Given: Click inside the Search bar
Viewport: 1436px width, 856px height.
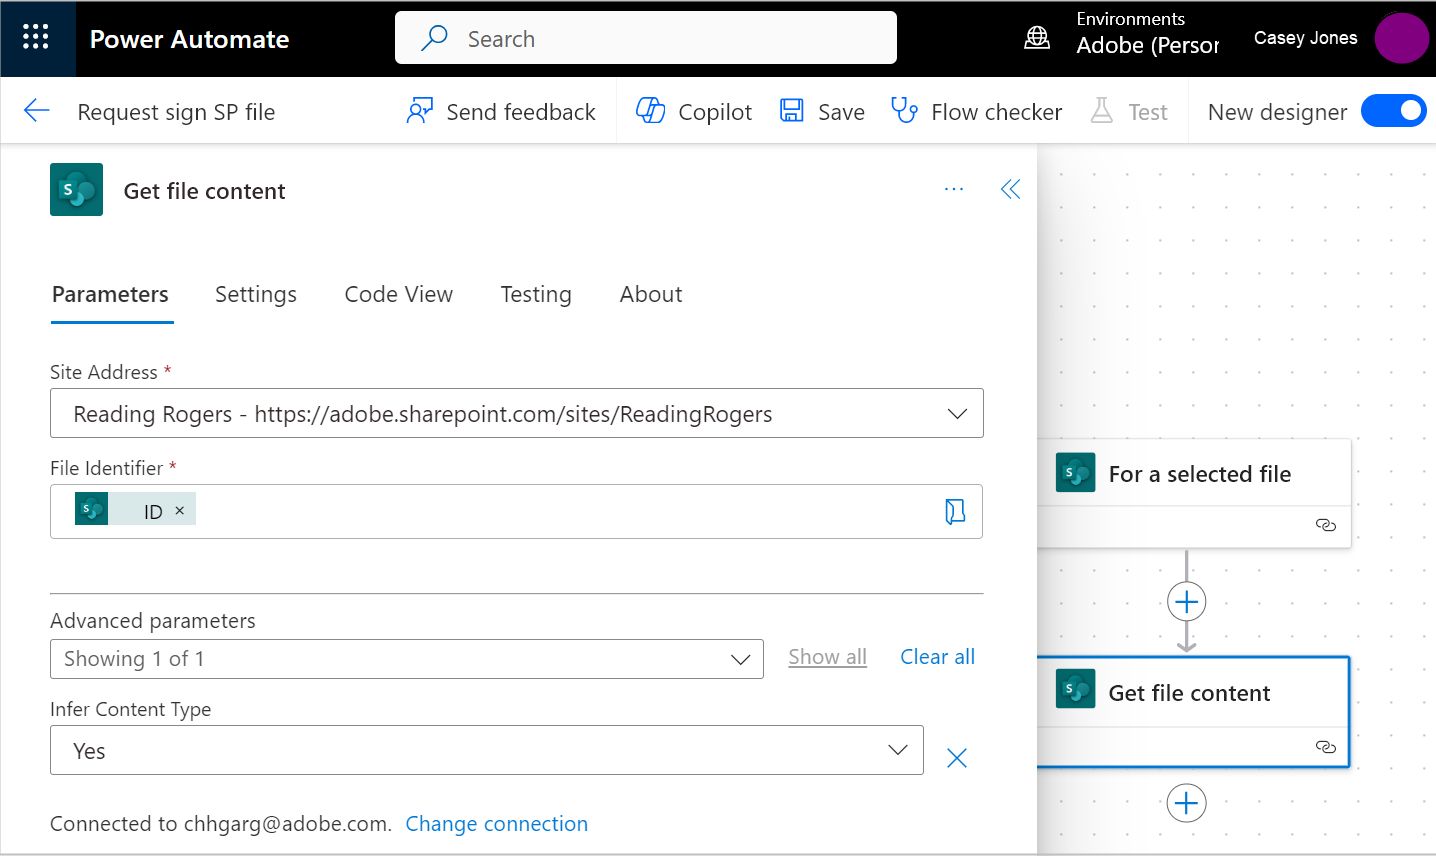Looking at the screenshot, I should (x=645, y=37).
